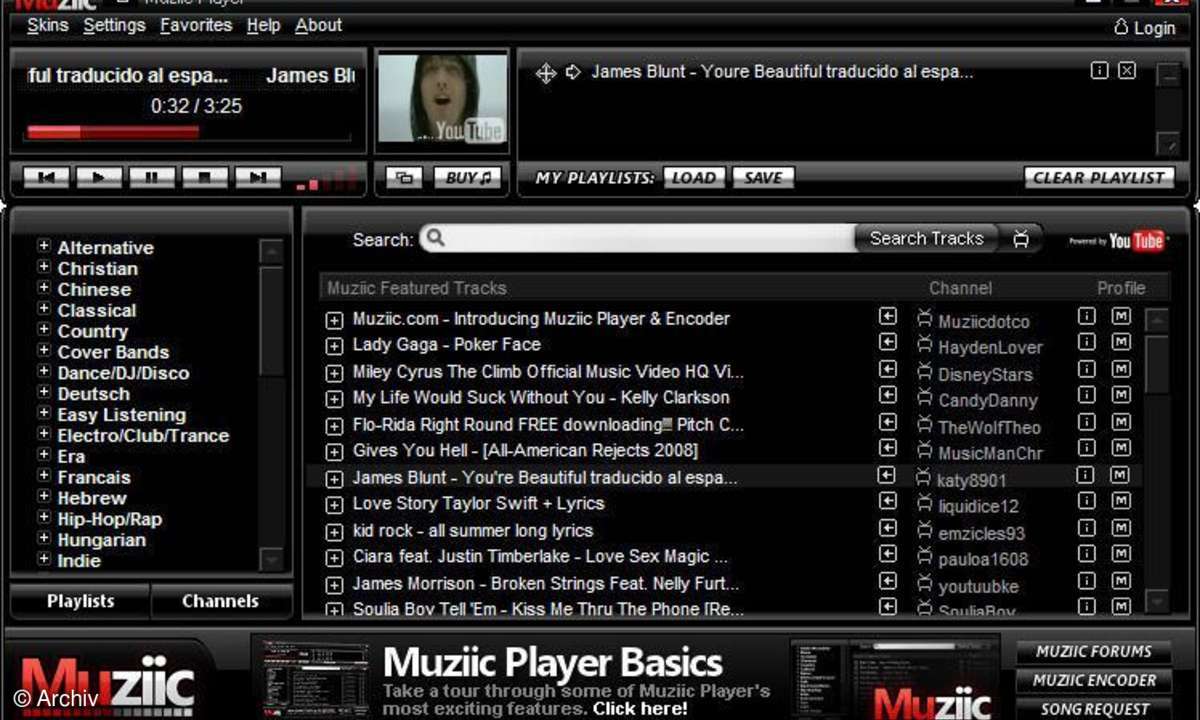Clear the playlist

pyautogui.click(x=1098, y=178)
